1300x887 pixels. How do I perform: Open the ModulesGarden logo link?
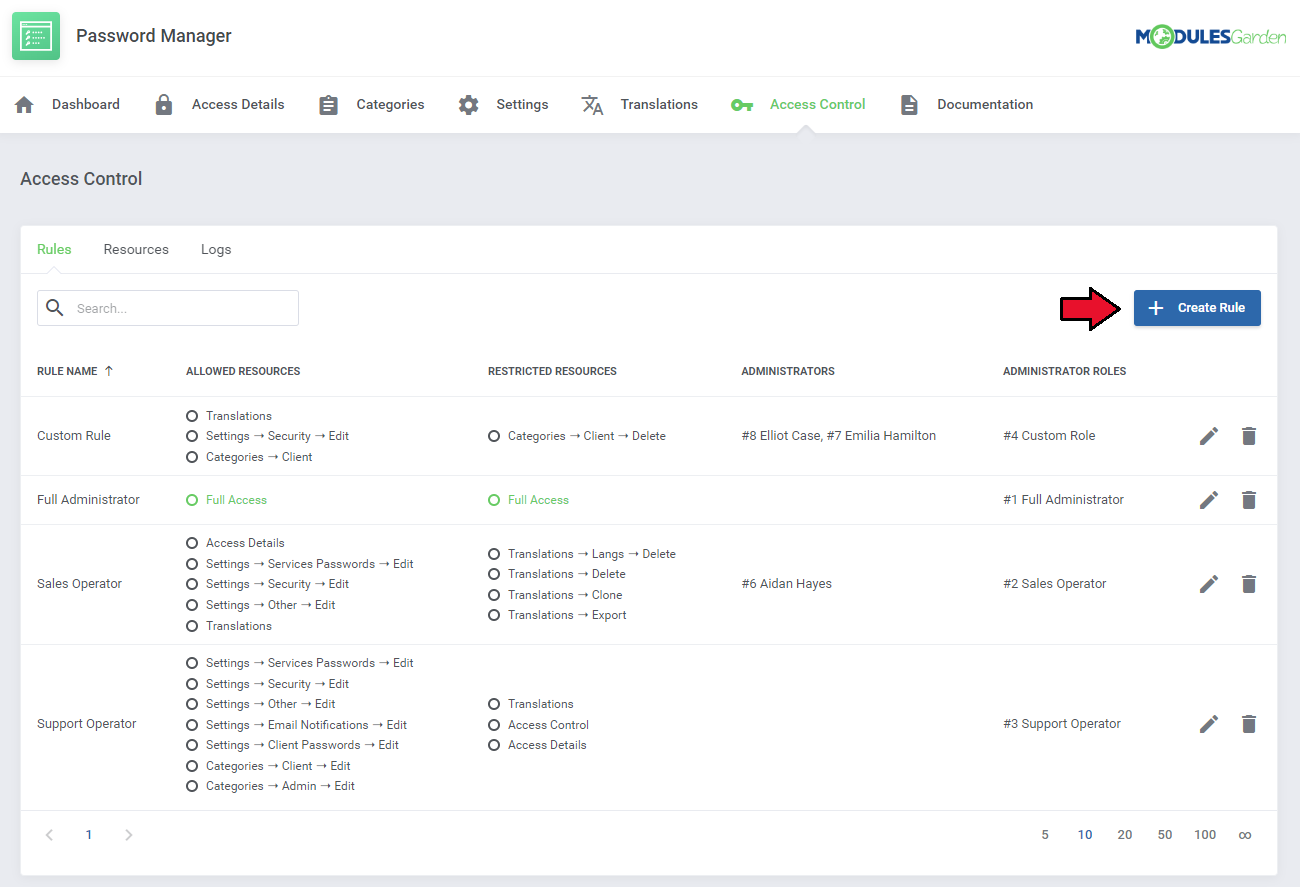(x=1210, y=37)
